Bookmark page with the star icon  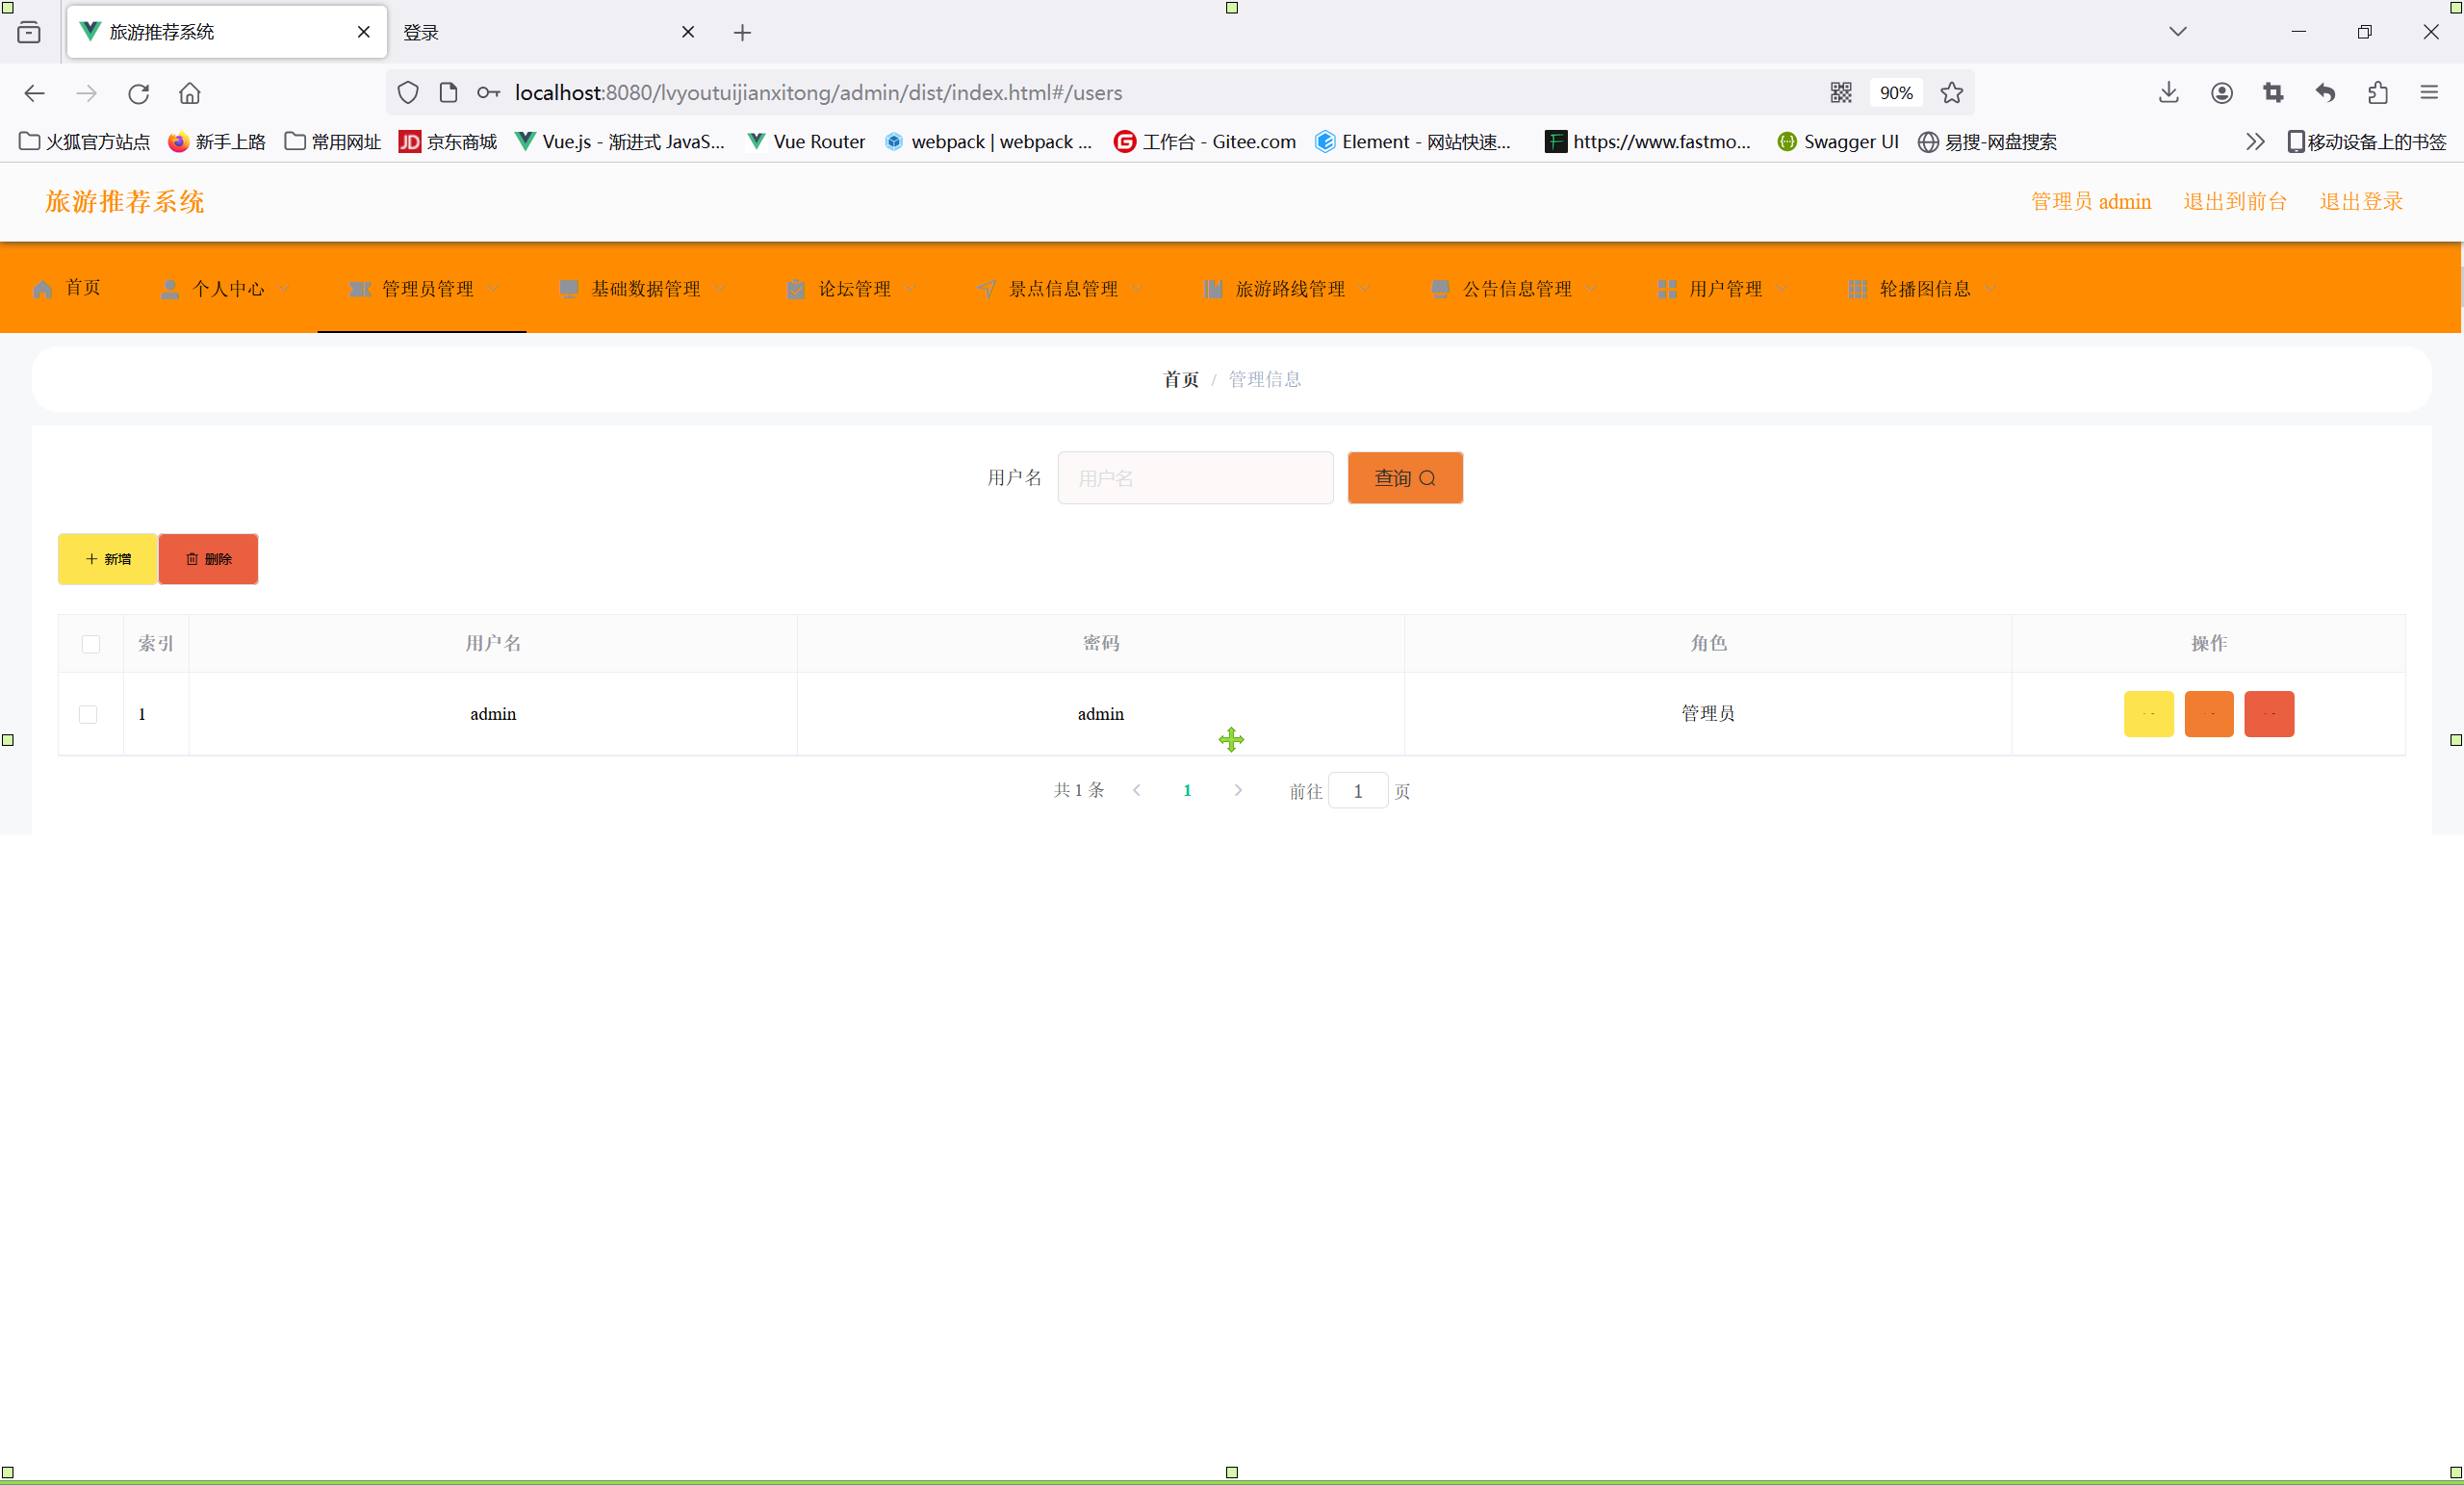(x=1951, y=93)
